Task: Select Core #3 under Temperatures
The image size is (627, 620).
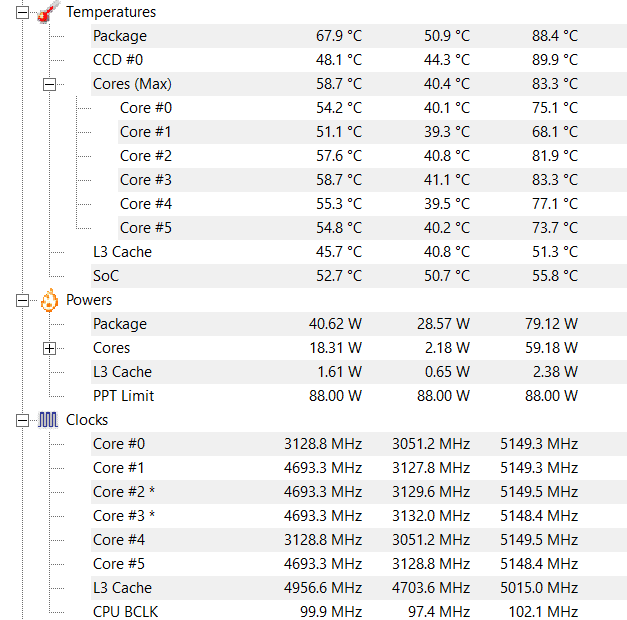Action: coord(145,180)
